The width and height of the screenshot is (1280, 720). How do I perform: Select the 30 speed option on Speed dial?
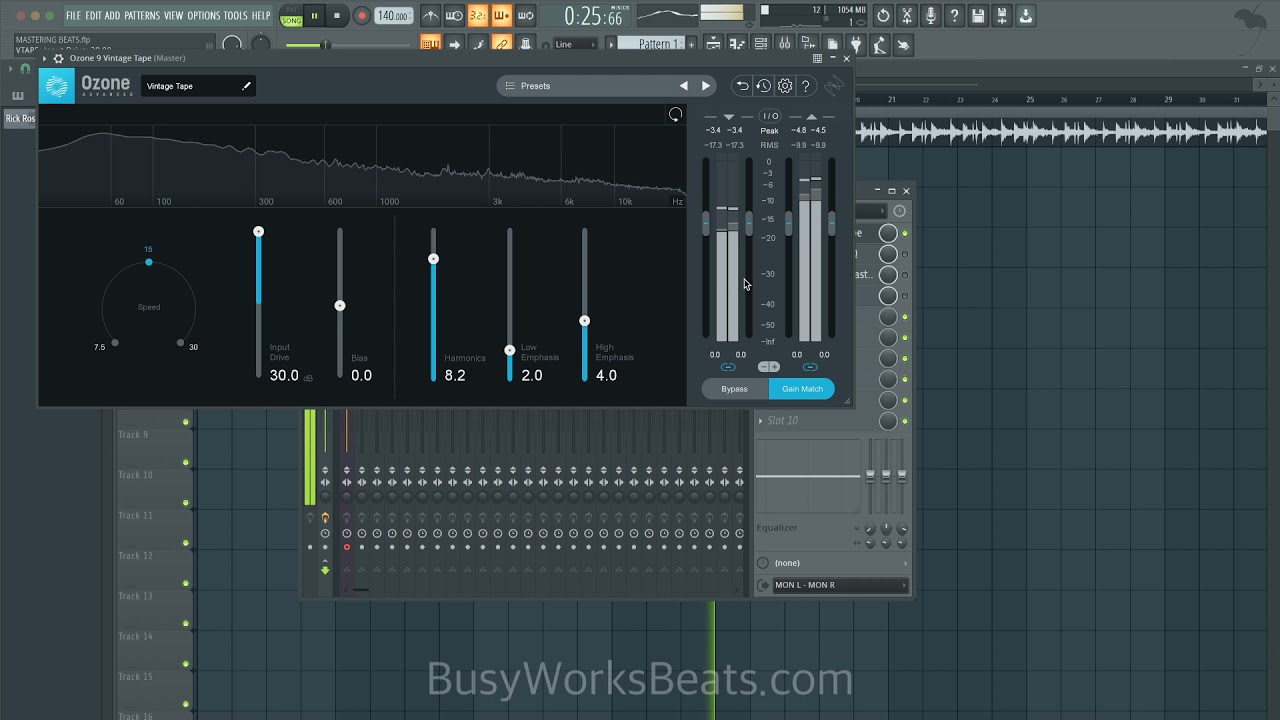[x=180, y=343]
